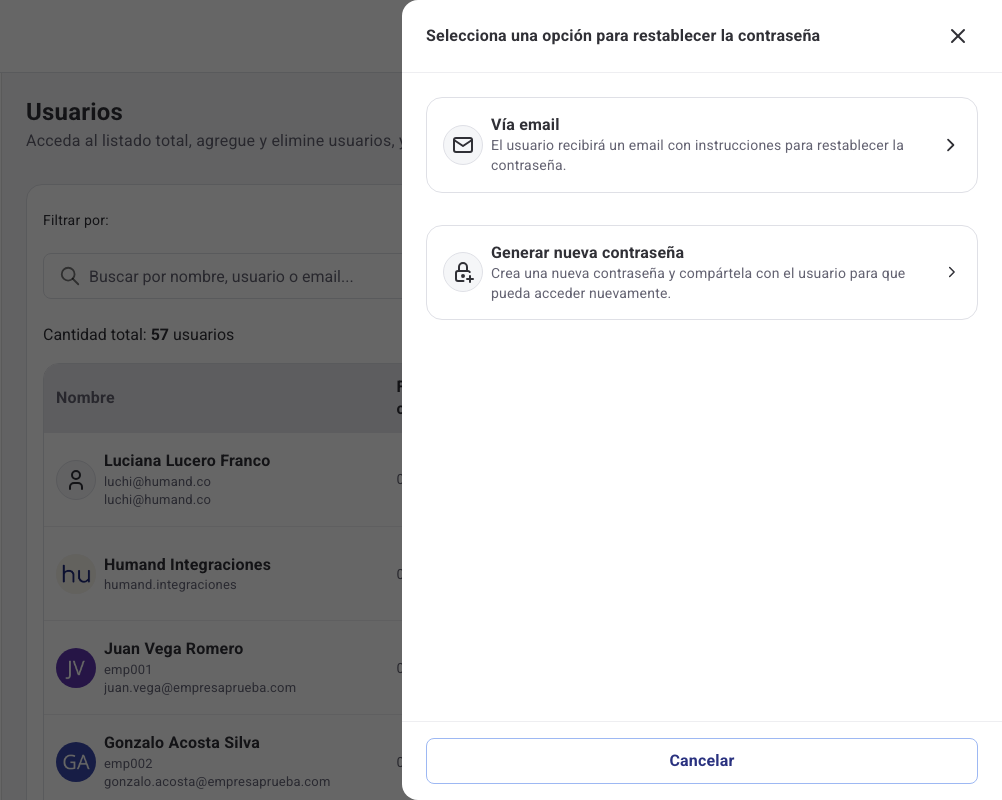Click the juan.vega@empresaprueba.com email text
Viewport: 1002px width, 800px height.
tap(200, 688)
